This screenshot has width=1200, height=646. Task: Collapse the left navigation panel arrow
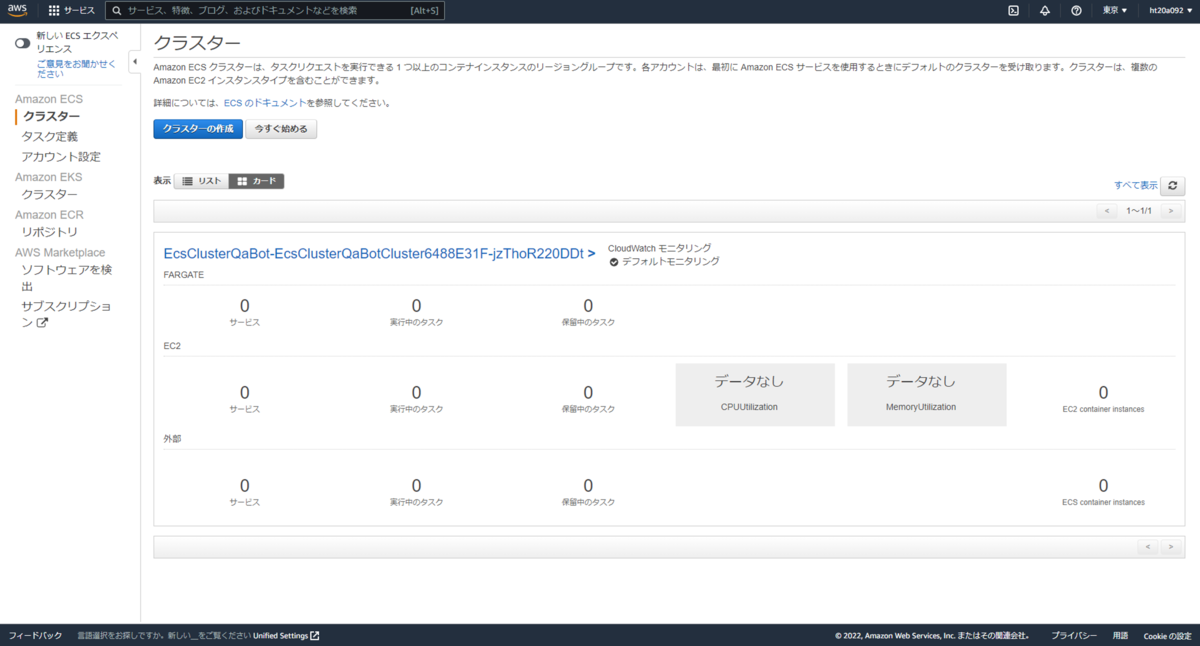[135, 63]
